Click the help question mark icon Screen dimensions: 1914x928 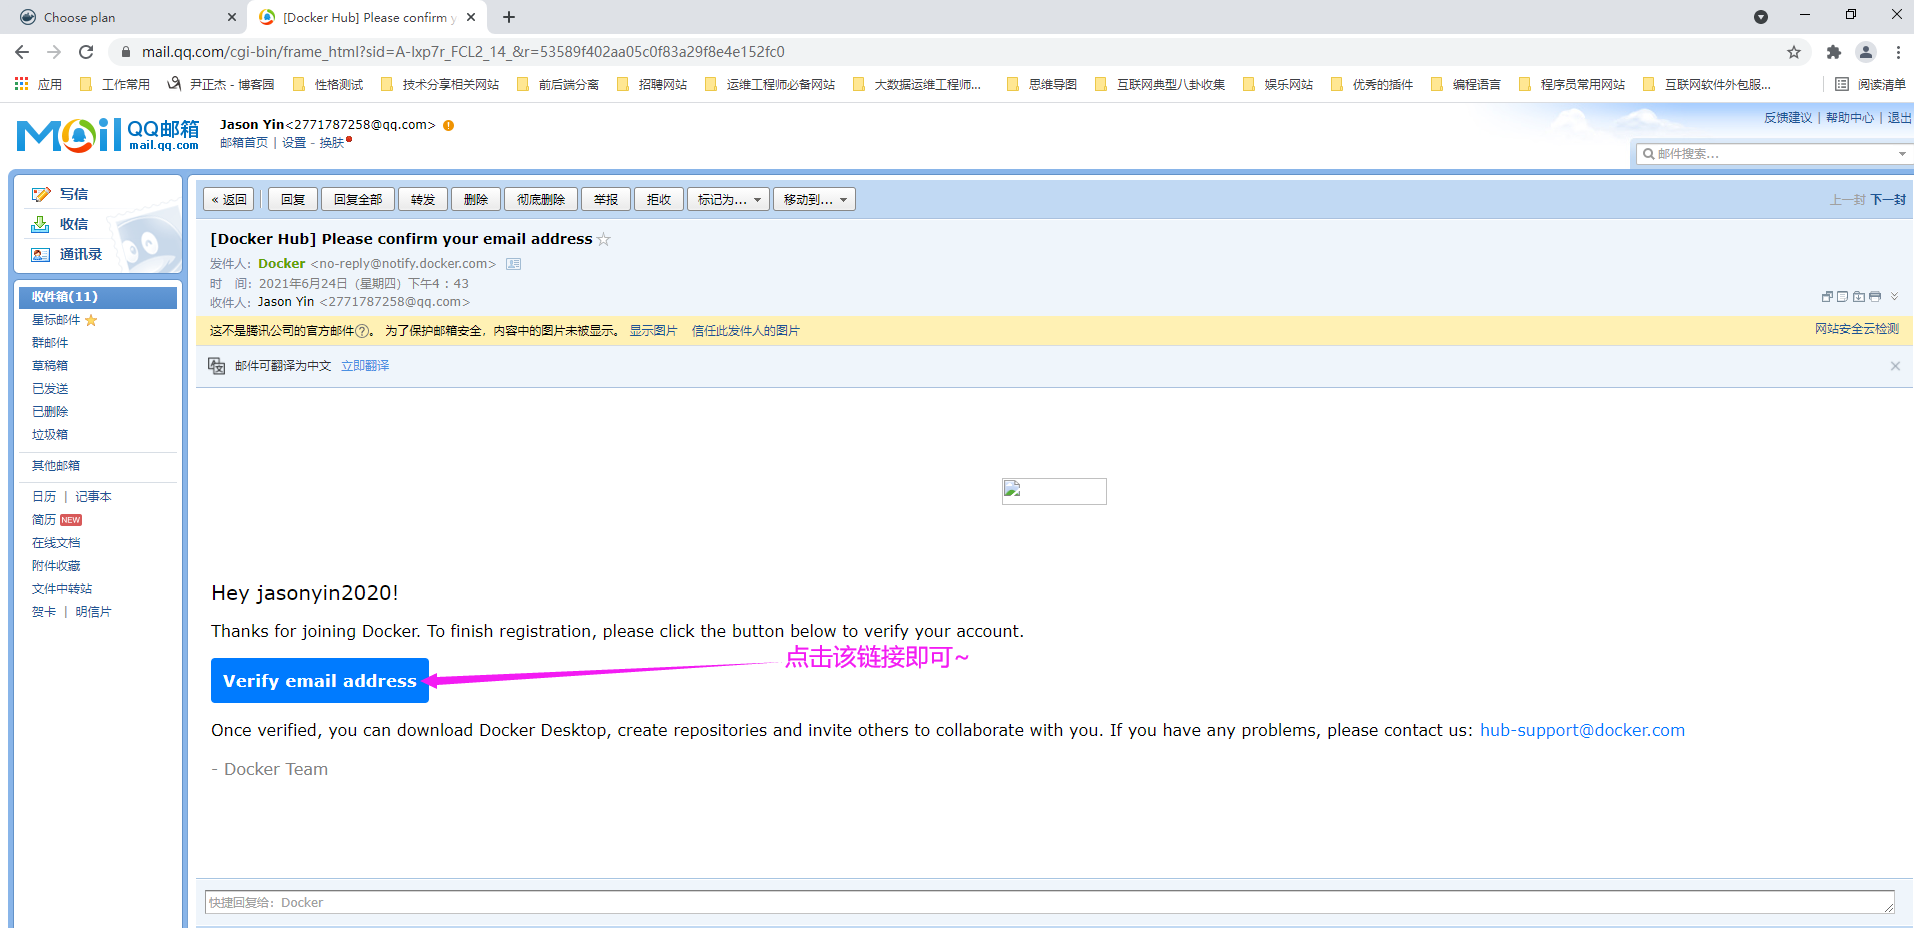[x=363, y=331]
